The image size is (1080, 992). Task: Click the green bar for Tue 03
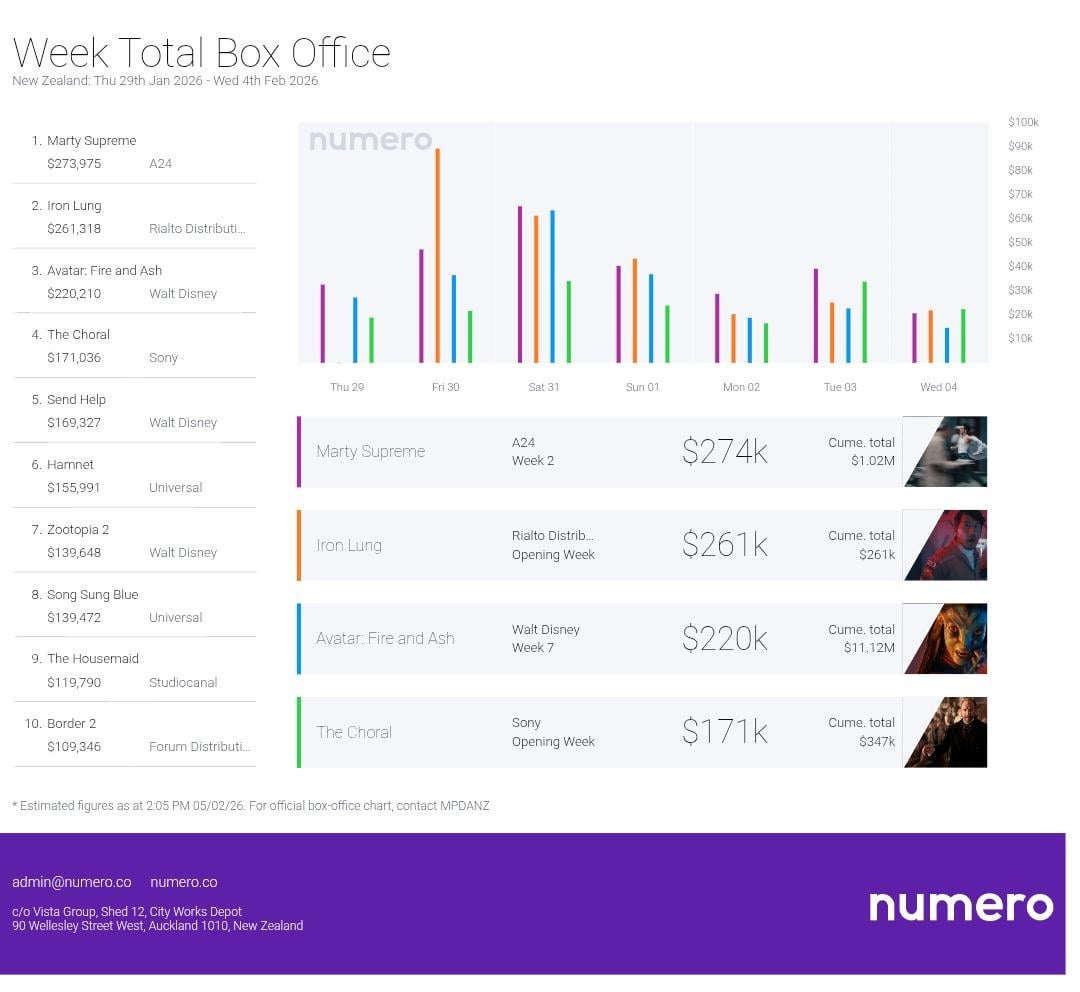point(864,322)
